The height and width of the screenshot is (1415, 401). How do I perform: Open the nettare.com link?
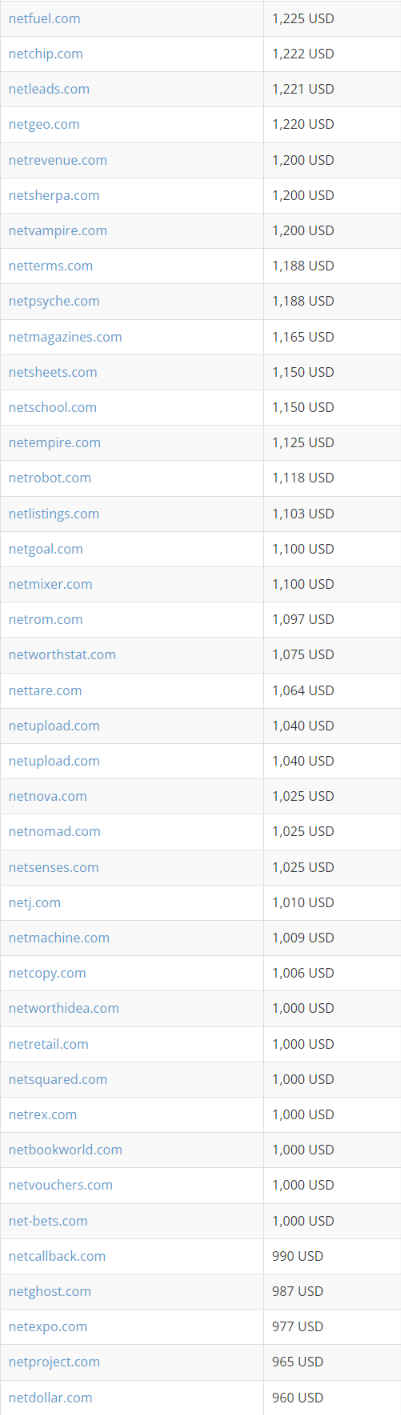[x=46, y=690]
